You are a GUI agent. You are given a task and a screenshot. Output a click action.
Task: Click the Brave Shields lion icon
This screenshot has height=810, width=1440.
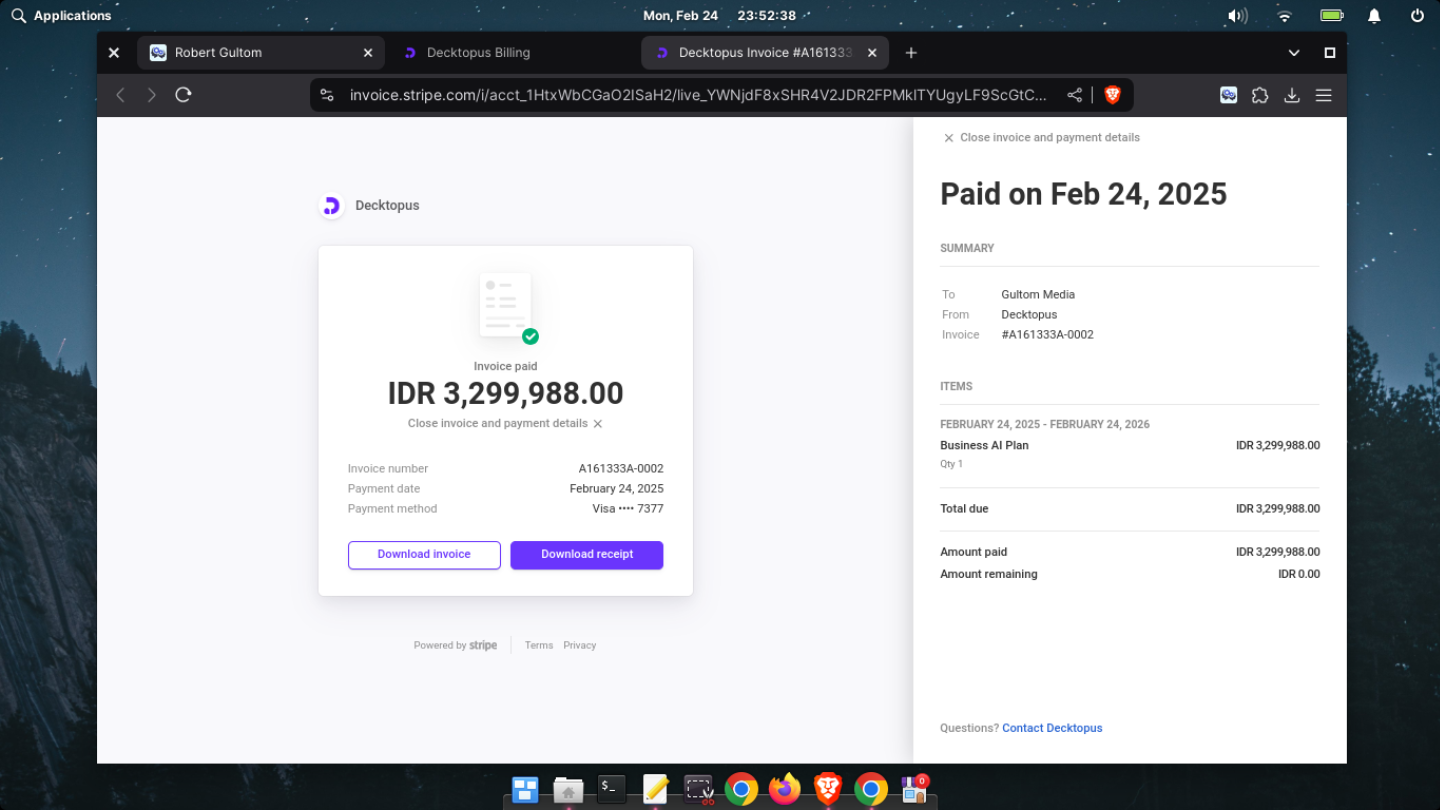coord(1112,95)
